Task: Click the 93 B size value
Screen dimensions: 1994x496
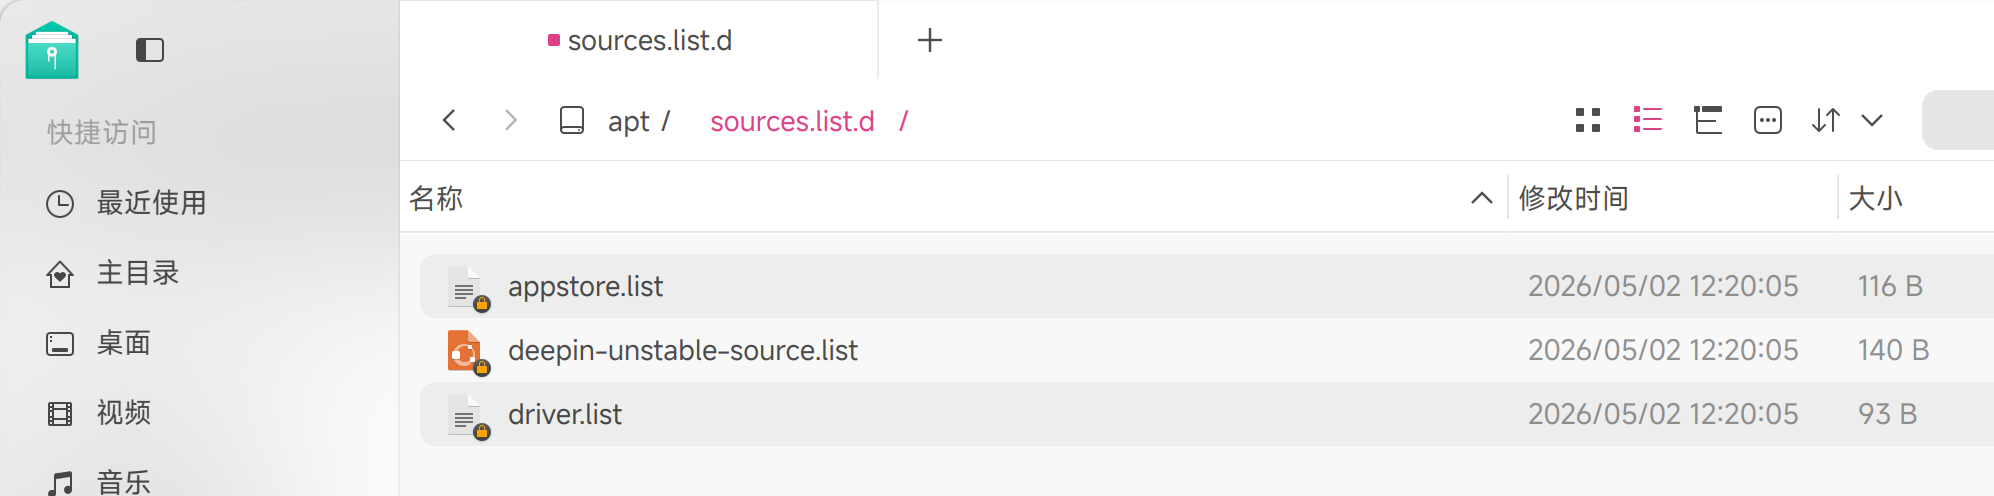Action: tap(1887, 414)
